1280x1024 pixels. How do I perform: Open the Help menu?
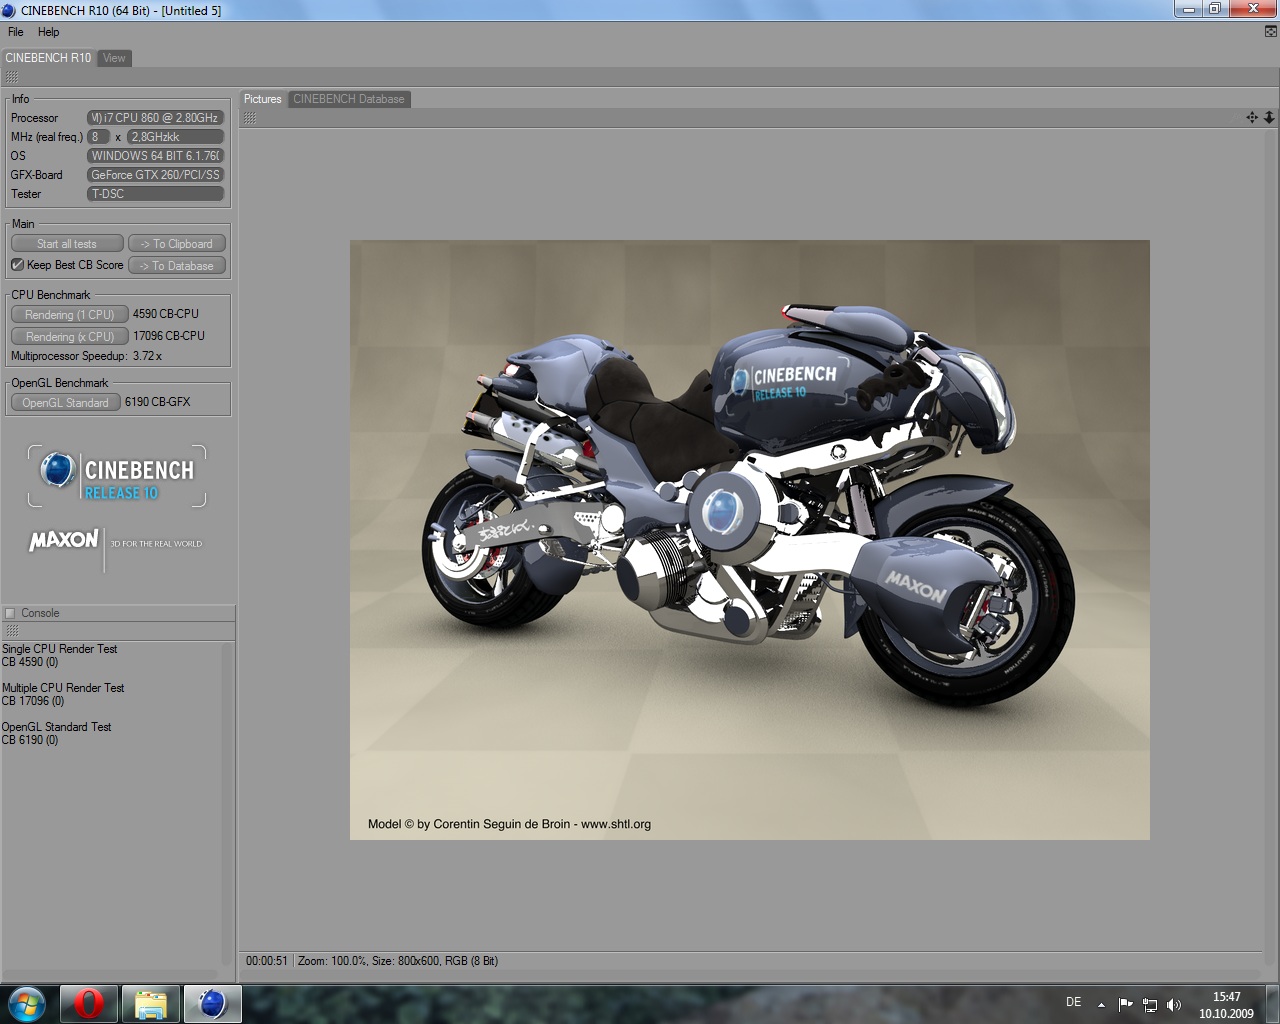pos(48,32)
